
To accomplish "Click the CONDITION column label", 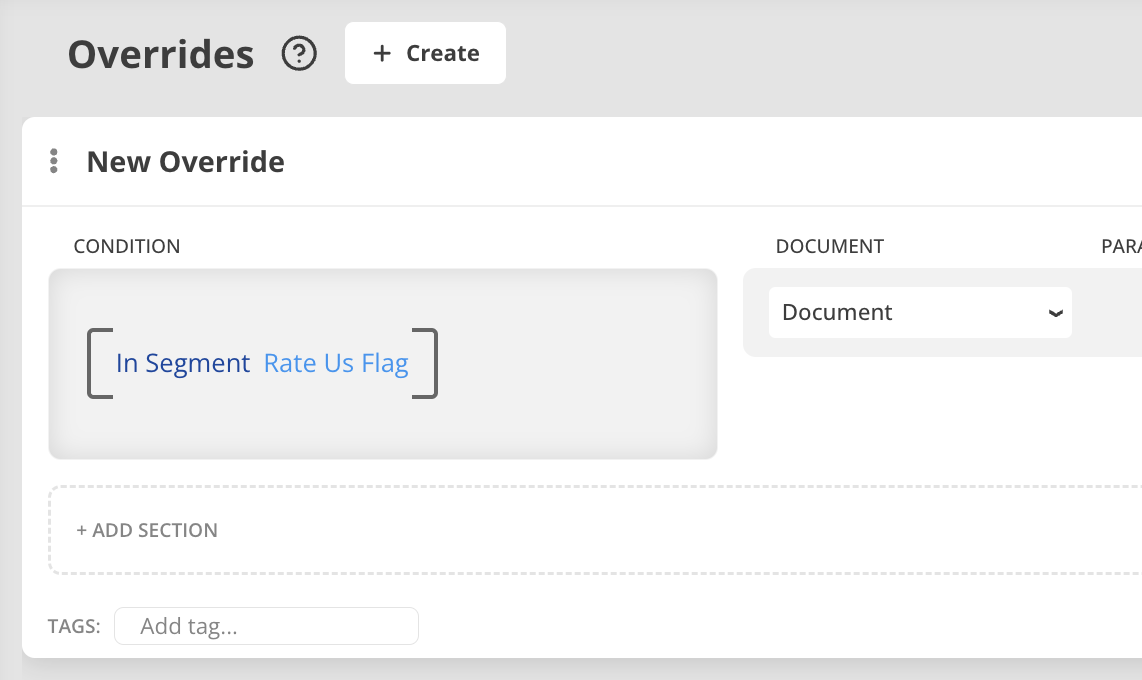I will click(127, 247).
